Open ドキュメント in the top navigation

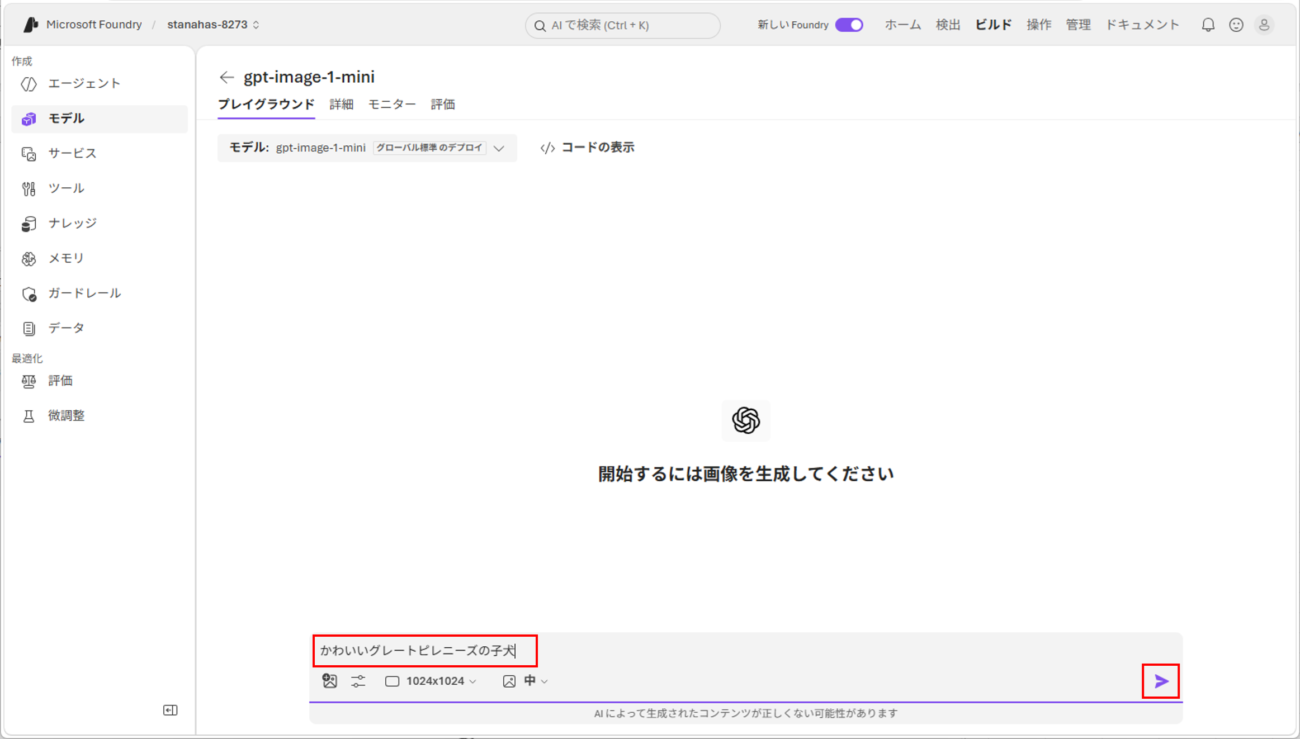pos(1142,25)
